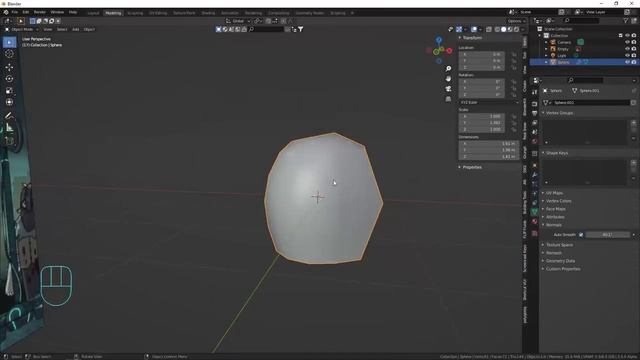Click the zoom view magnifier icon
The height and width of the screenshot is (360, 640).
coord(448,69)
